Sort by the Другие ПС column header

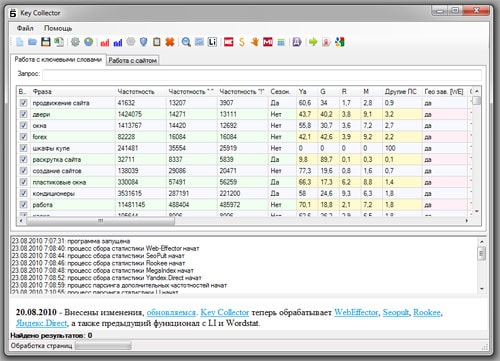402,91
